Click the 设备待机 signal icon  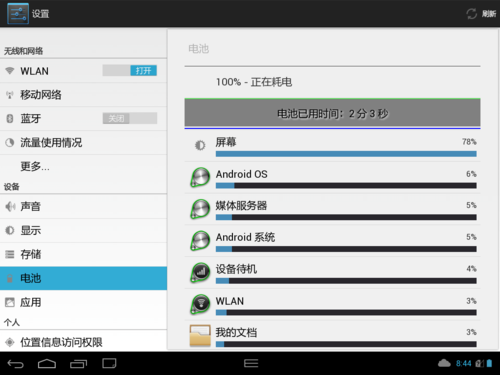[200, 272]
